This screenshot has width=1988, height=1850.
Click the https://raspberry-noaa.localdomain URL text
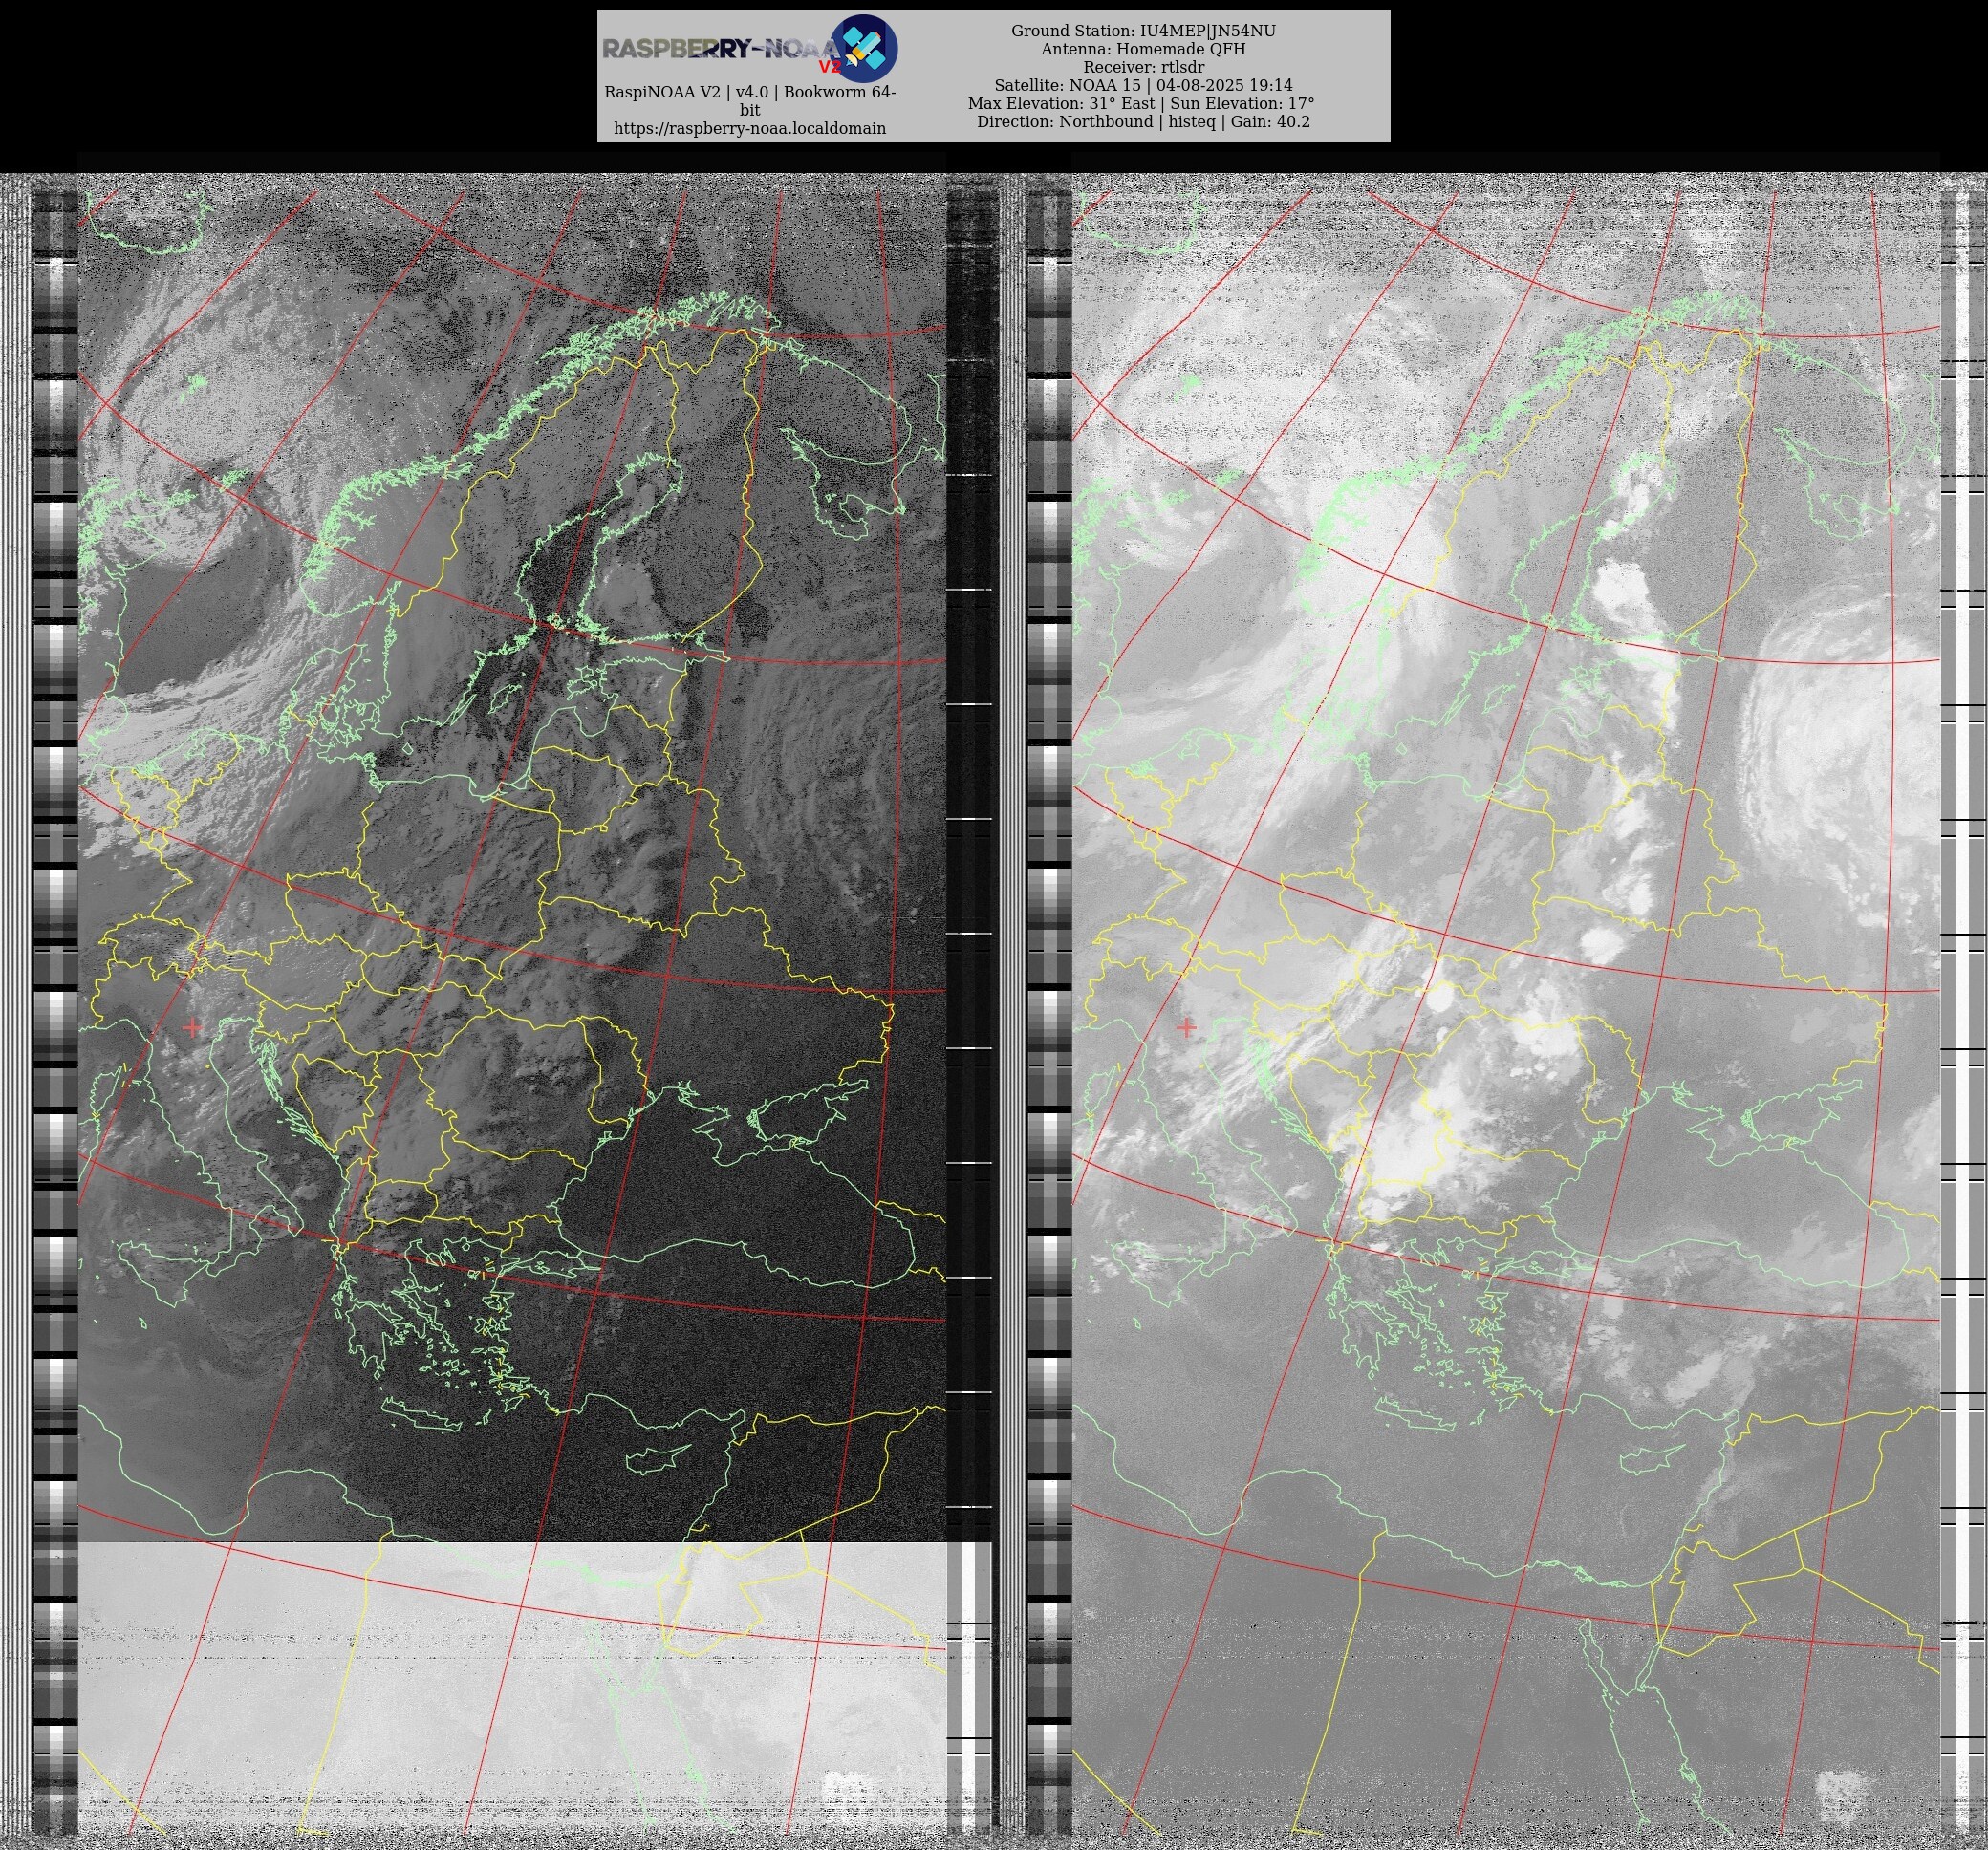tap(750, 129)
